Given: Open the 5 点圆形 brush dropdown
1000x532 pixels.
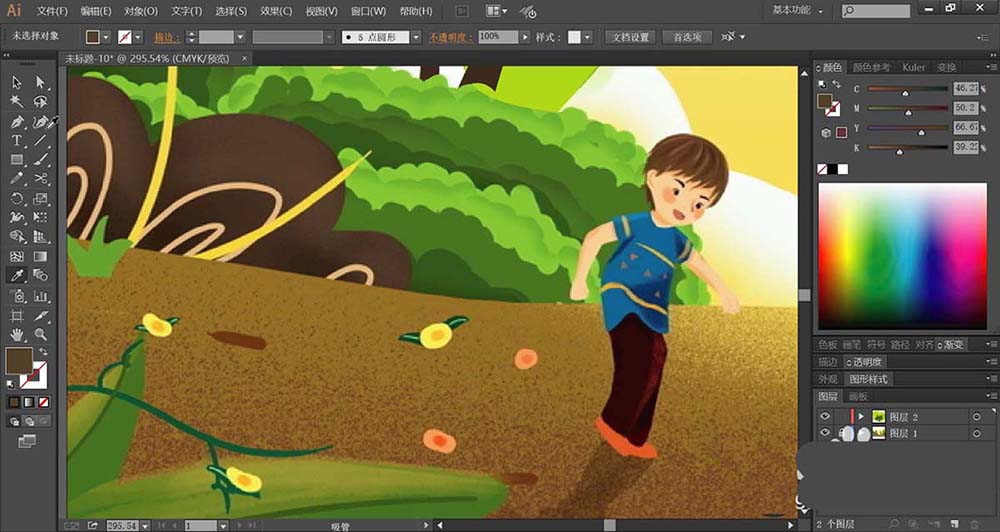Looking at the screenshot, I should click(416, 37).
